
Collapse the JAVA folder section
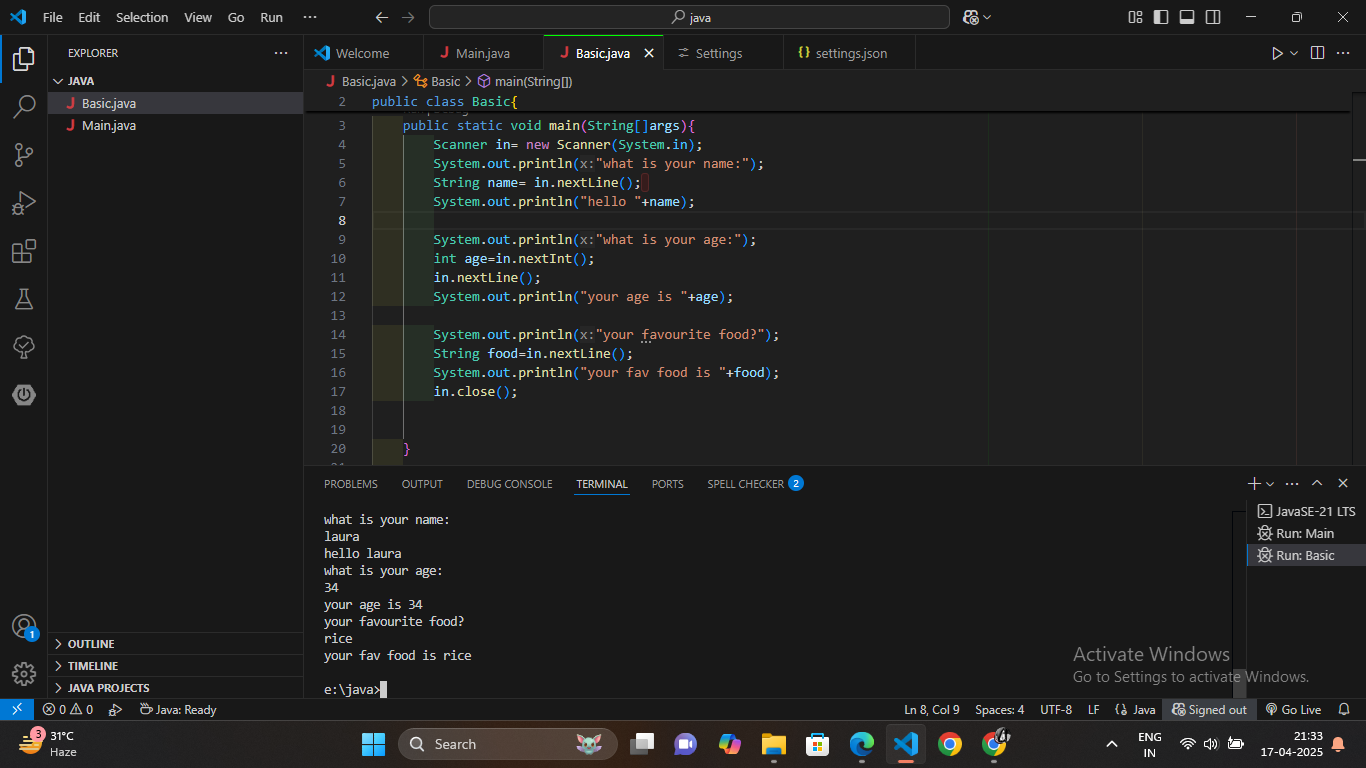pyautogui.click(x=175, y=81)
